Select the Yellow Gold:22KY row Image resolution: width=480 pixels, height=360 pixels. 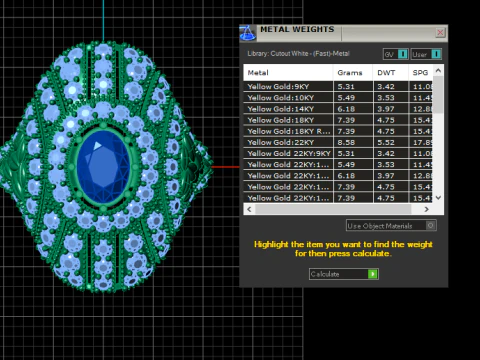[x=338, y=142]
